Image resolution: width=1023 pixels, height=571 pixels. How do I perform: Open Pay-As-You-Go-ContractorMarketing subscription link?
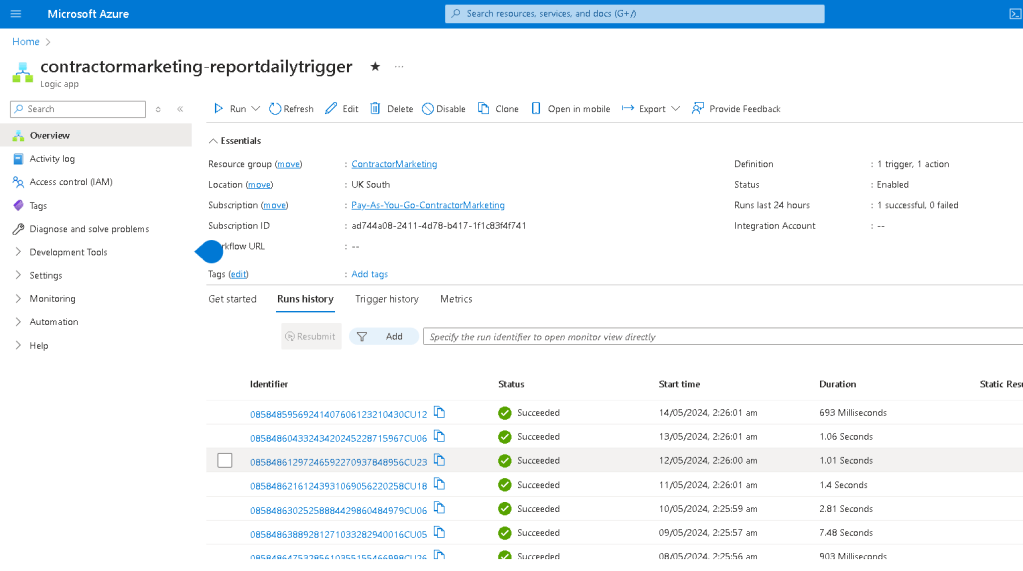click(x=428, y=206)
